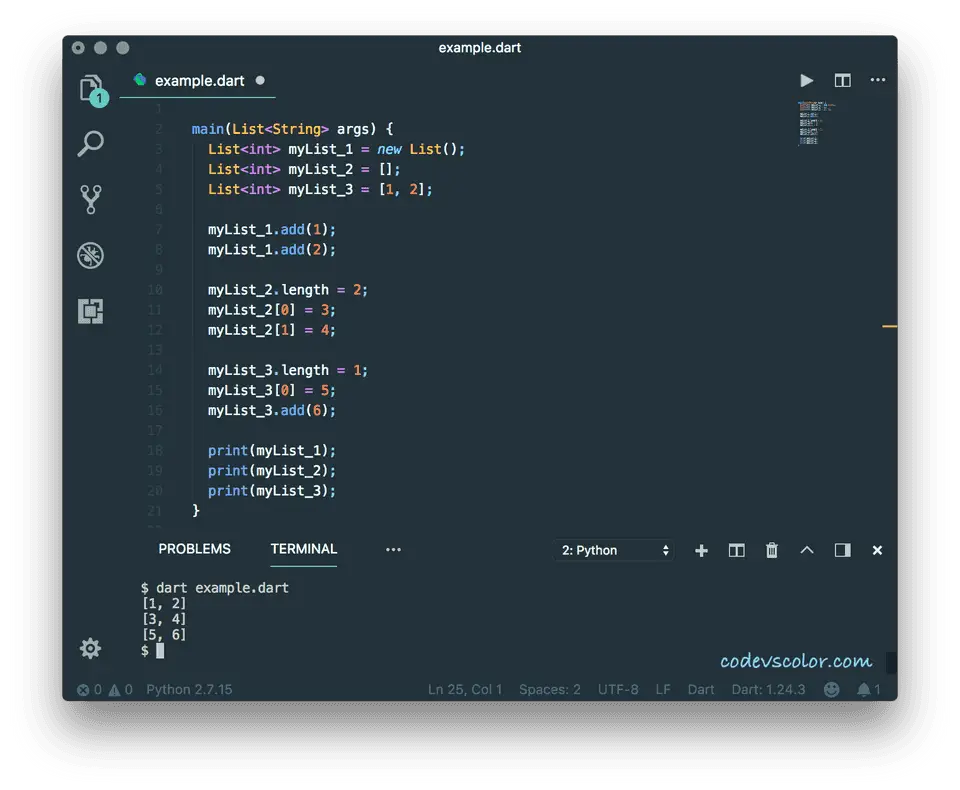Open the notifications bell
This screenshot has width=960, height=790.
click(x=868, y=690)
